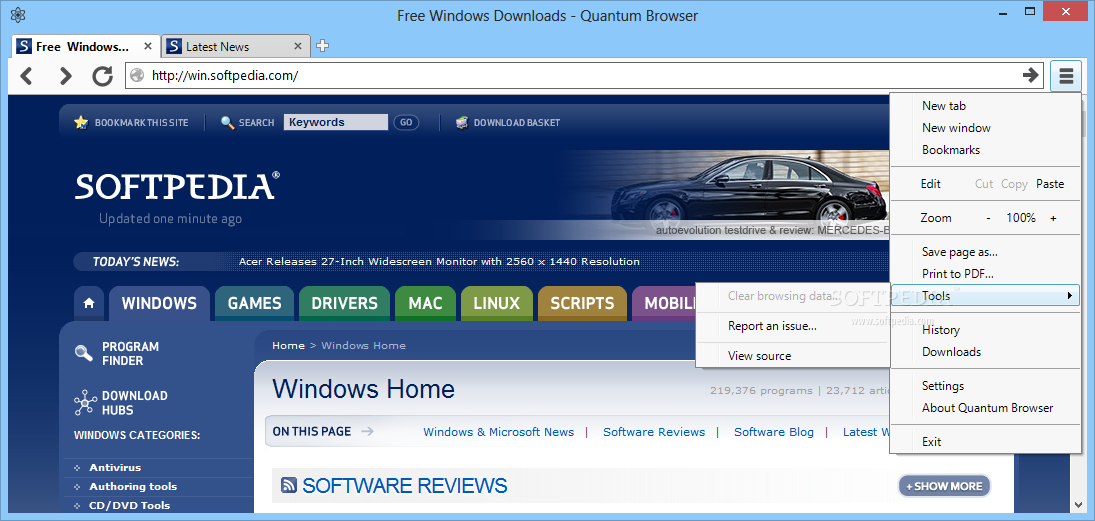Click the Keywords search field
The height and width of the screenshot is (521, 1095).
[x=335, y=122]
